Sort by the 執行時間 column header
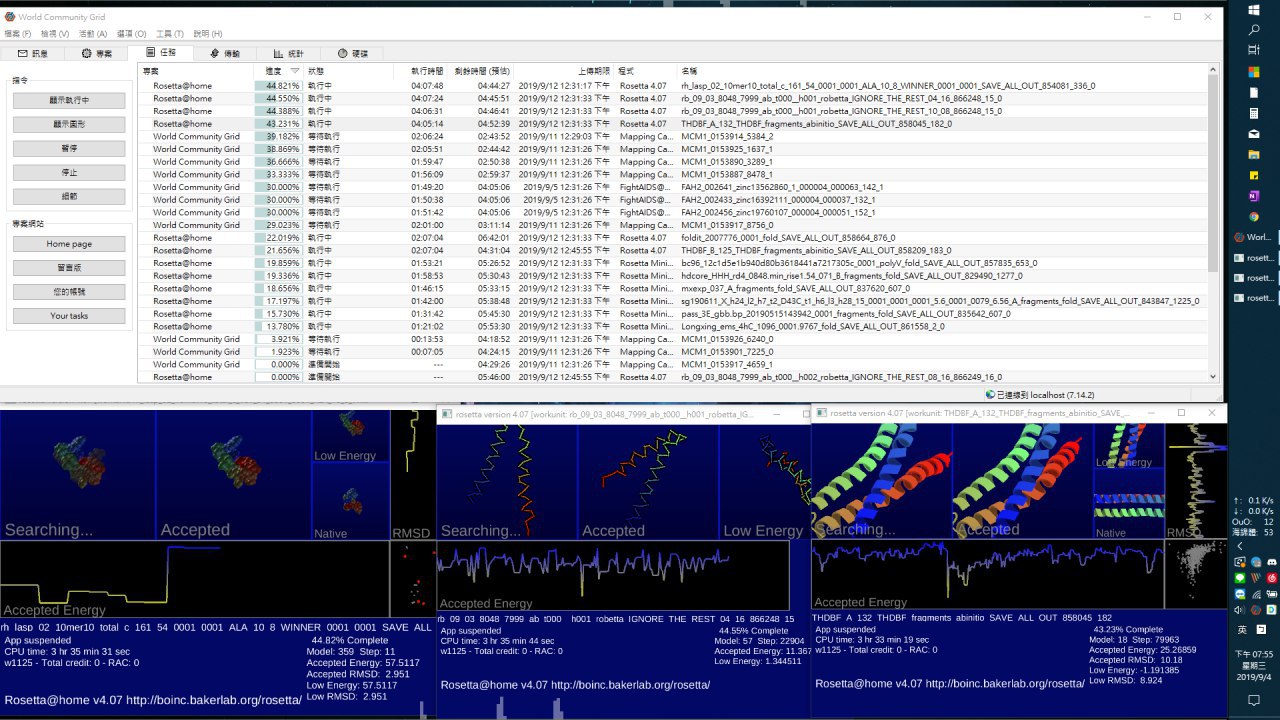Image resolution: width=1280 pixels, height=720 pixels. (x=420, y=71)
